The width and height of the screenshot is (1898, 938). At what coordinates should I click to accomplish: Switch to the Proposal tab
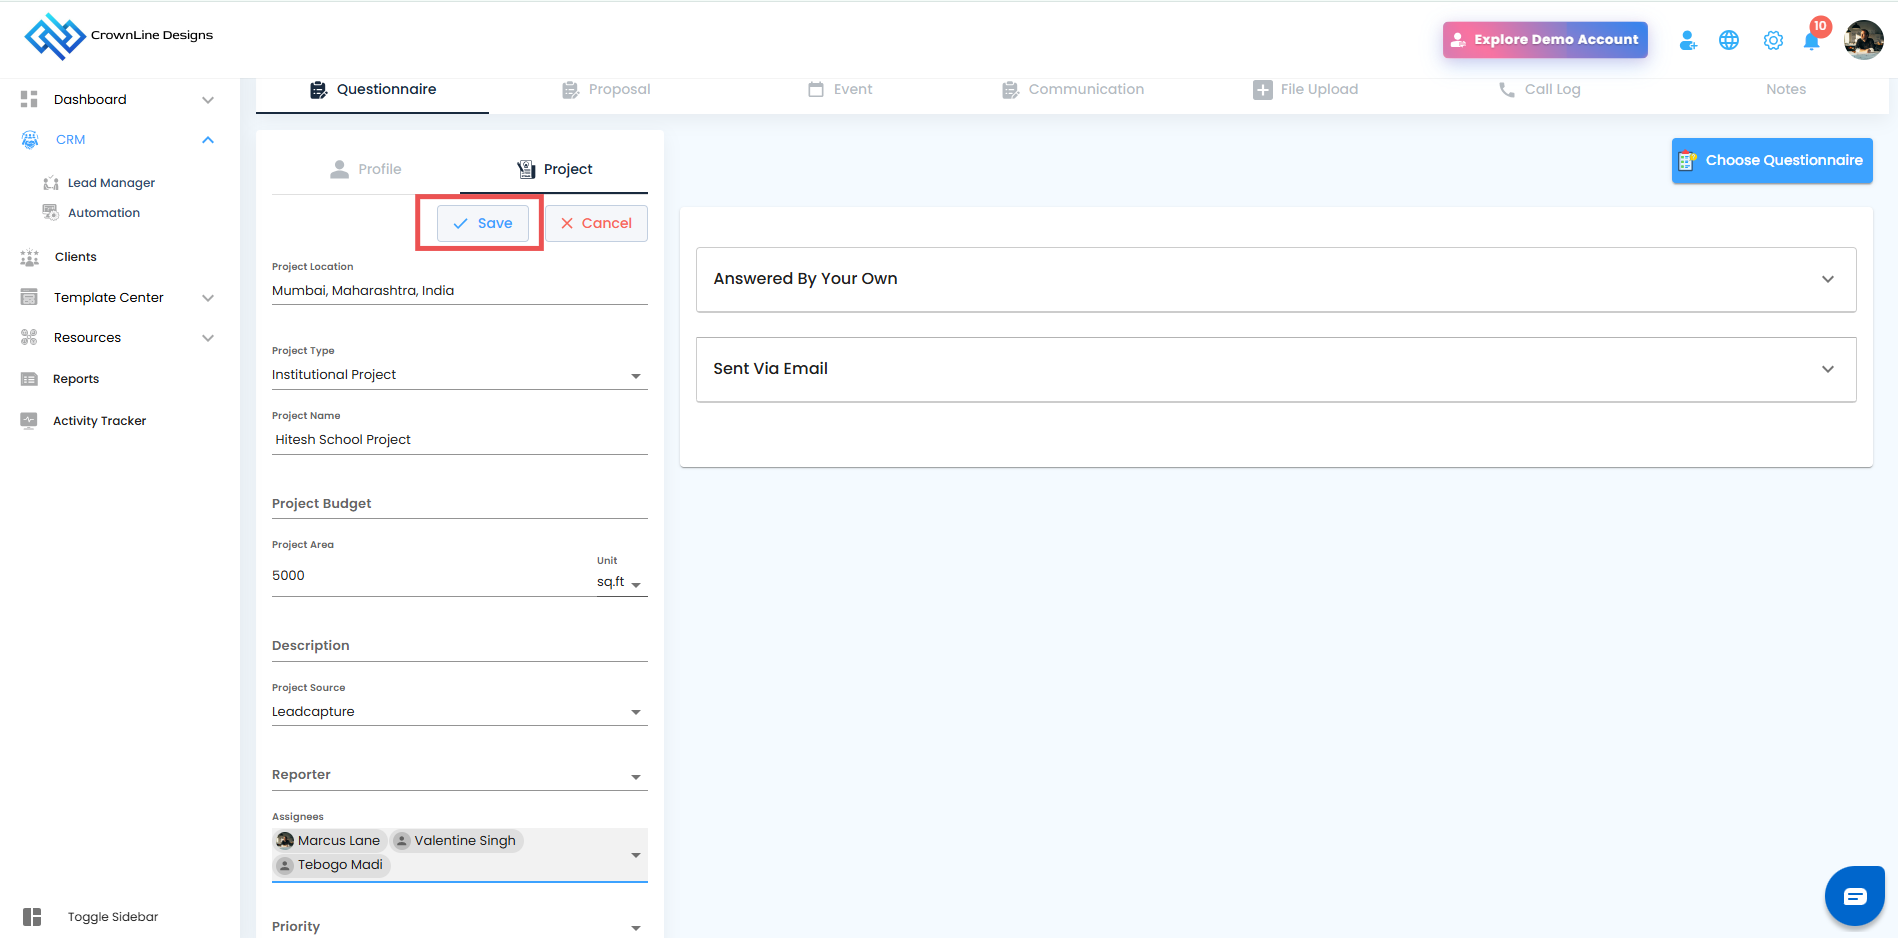coord(607,90)
